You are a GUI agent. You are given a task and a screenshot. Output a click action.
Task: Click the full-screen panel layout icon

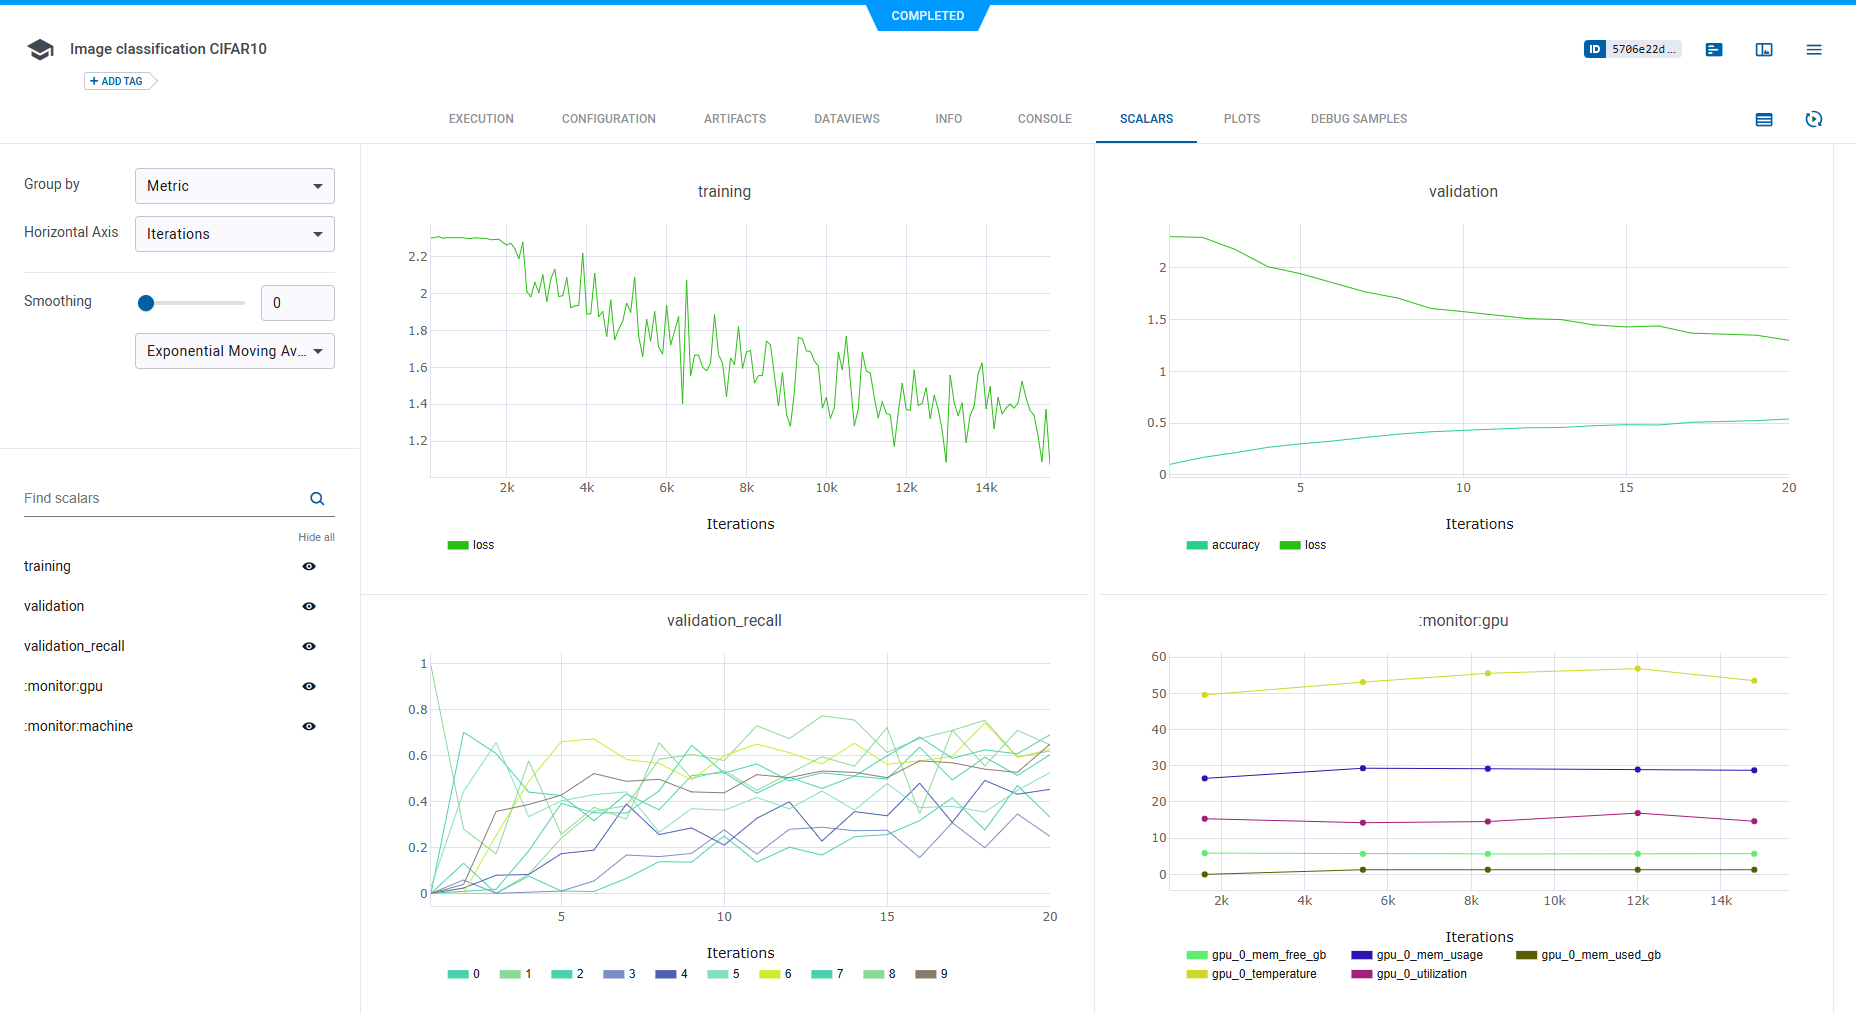[1764, 50]
